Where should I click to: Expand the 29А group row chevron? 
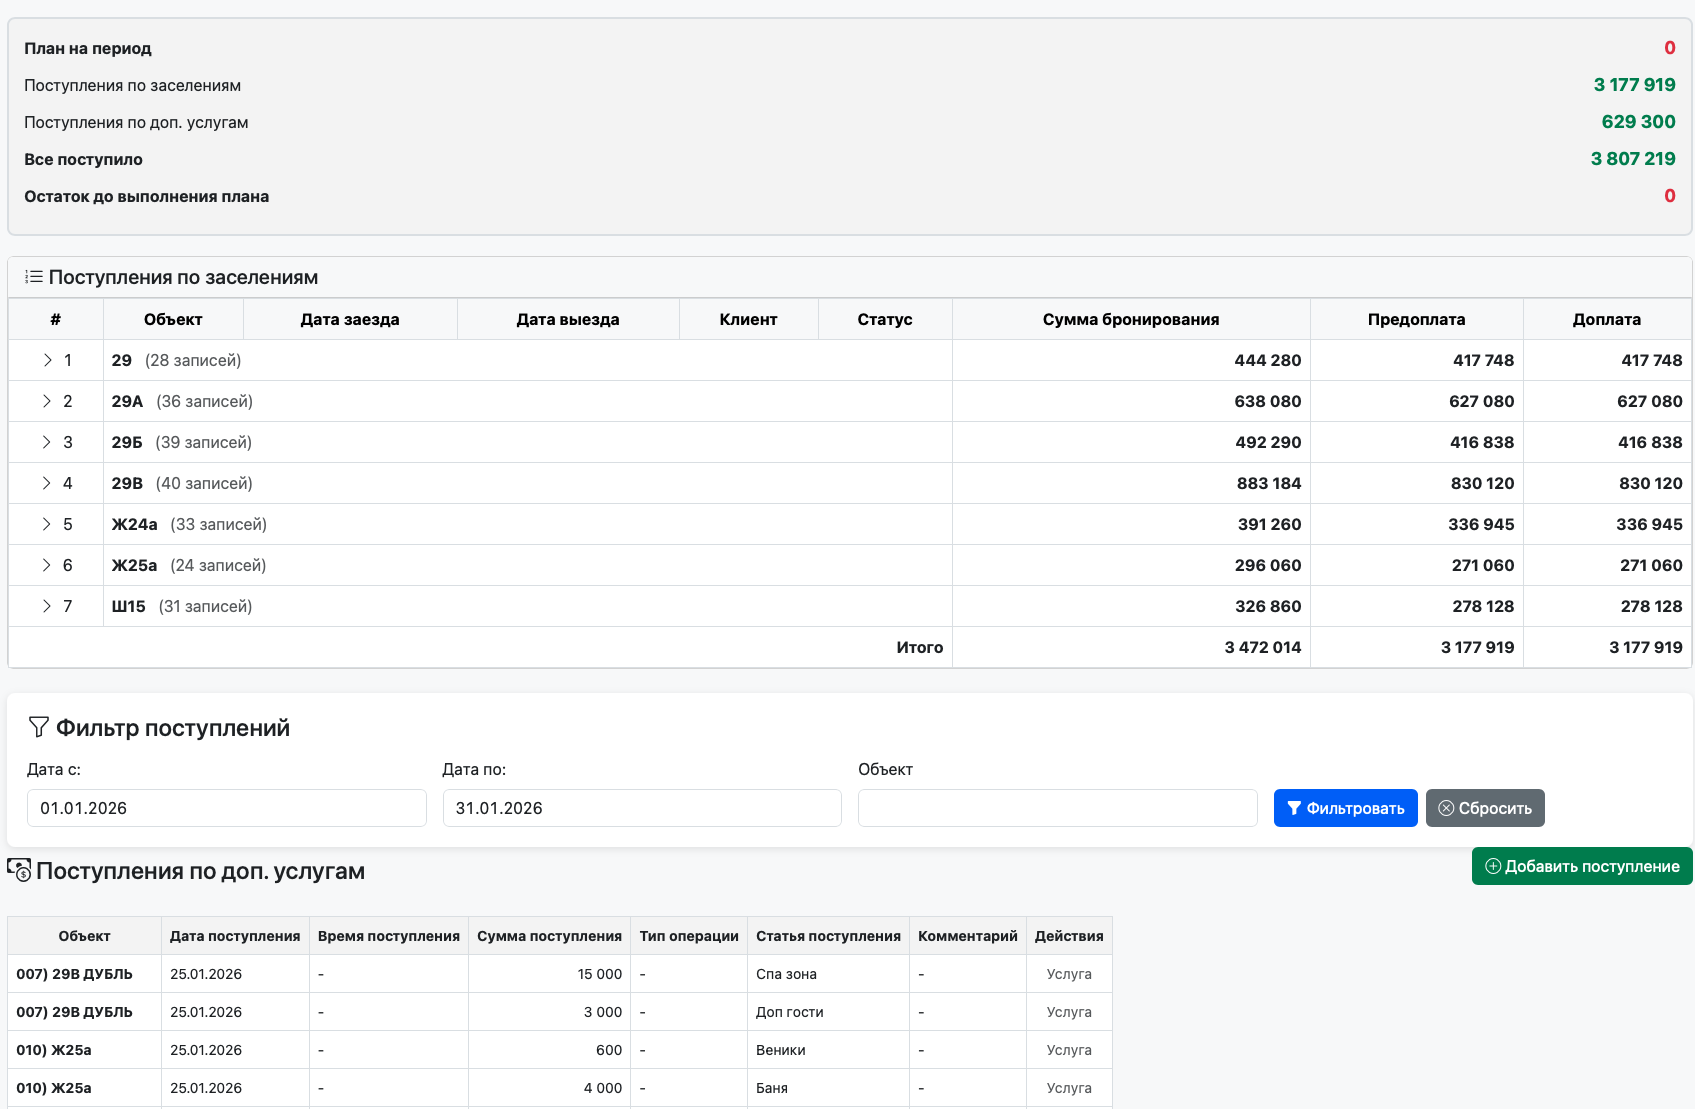point(47,401)
